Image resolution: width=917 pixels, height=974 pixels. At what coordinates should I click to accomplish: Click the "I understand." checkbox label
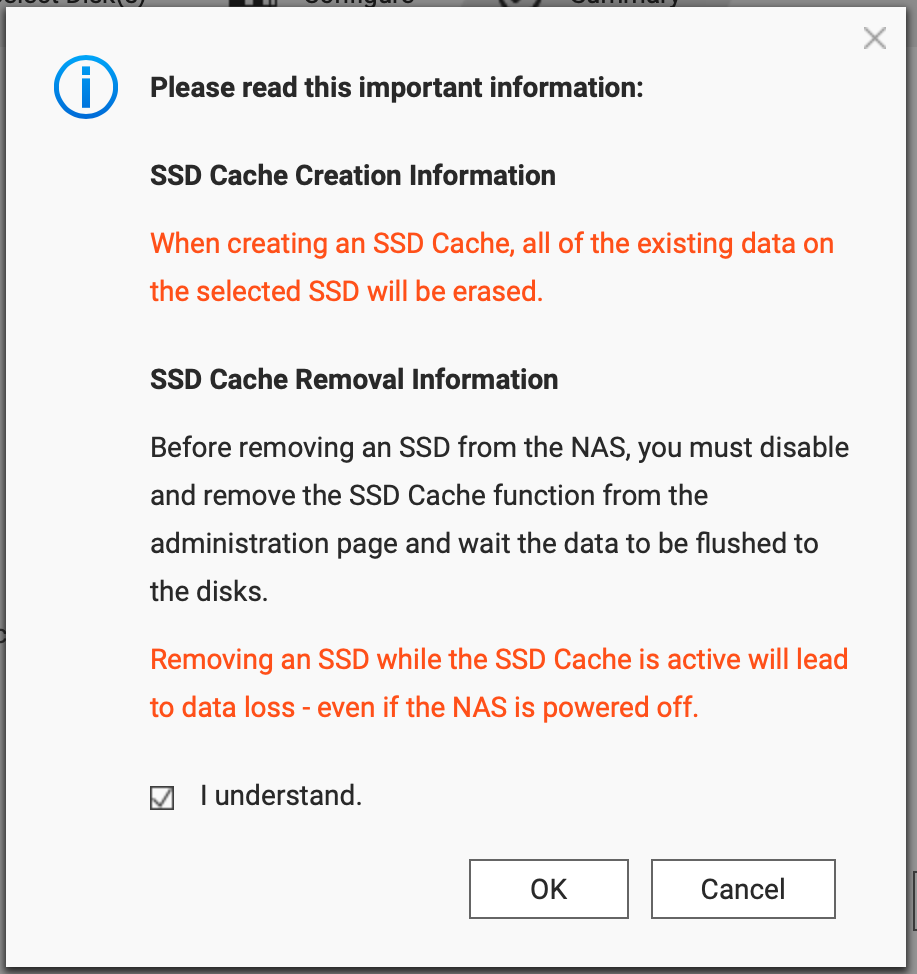pyautogui.click(x=281, y=796)
